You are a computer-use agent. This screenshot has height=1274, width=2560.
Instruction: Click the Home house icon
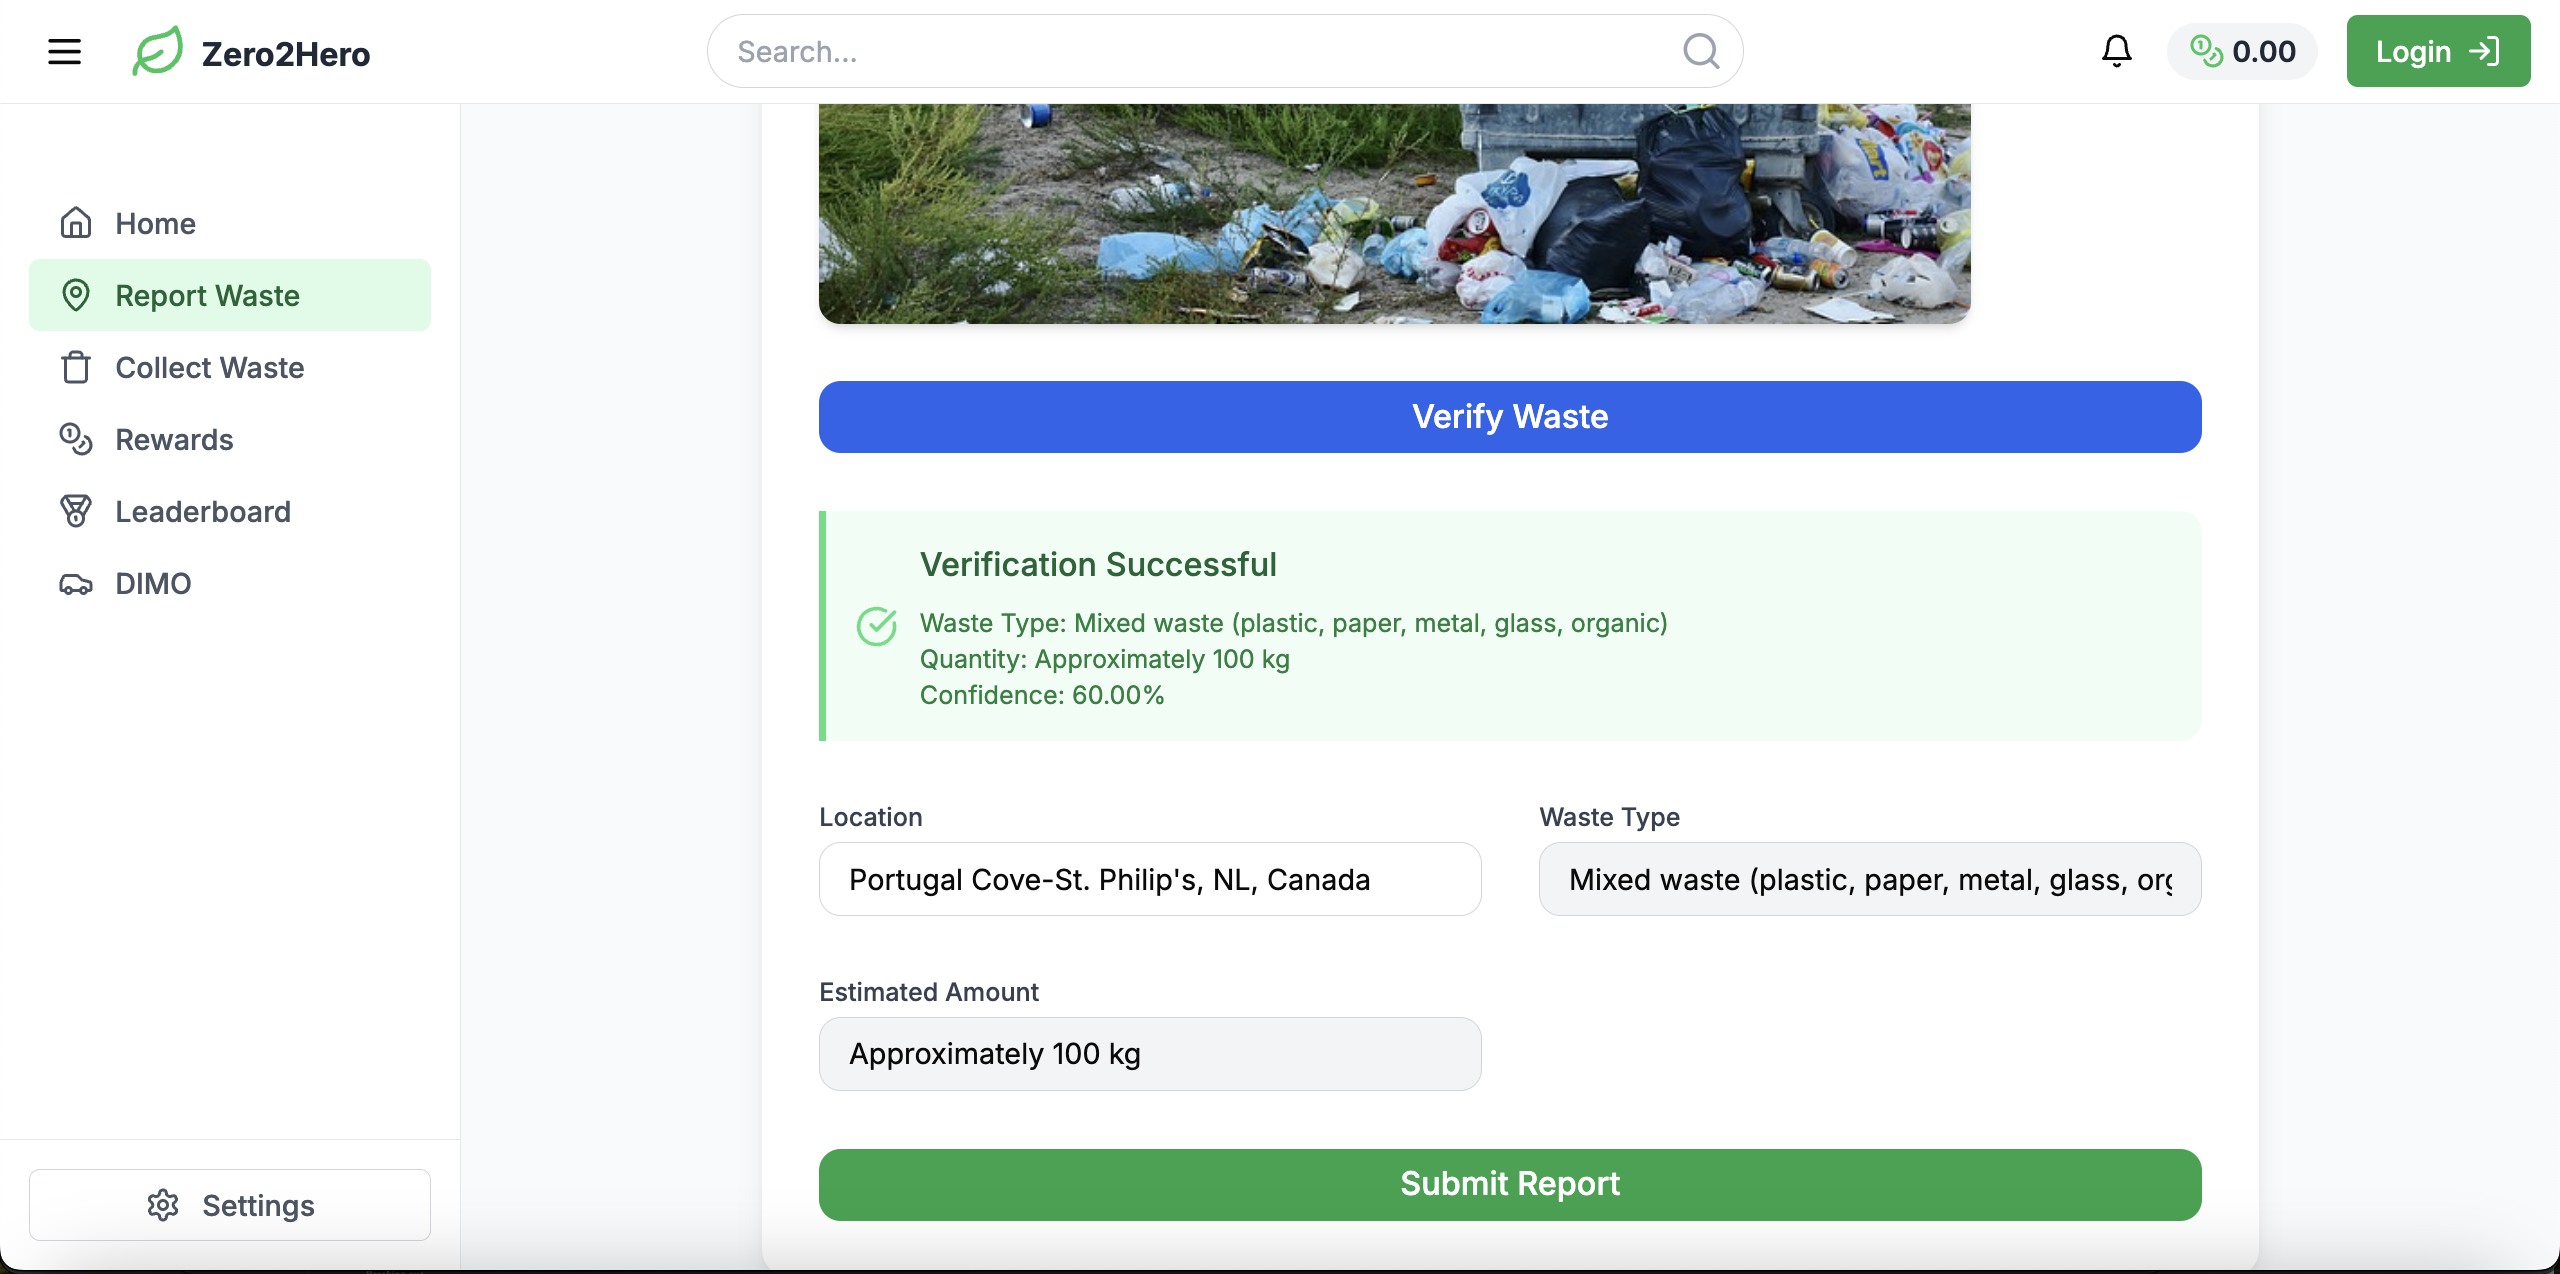point(76,223)
